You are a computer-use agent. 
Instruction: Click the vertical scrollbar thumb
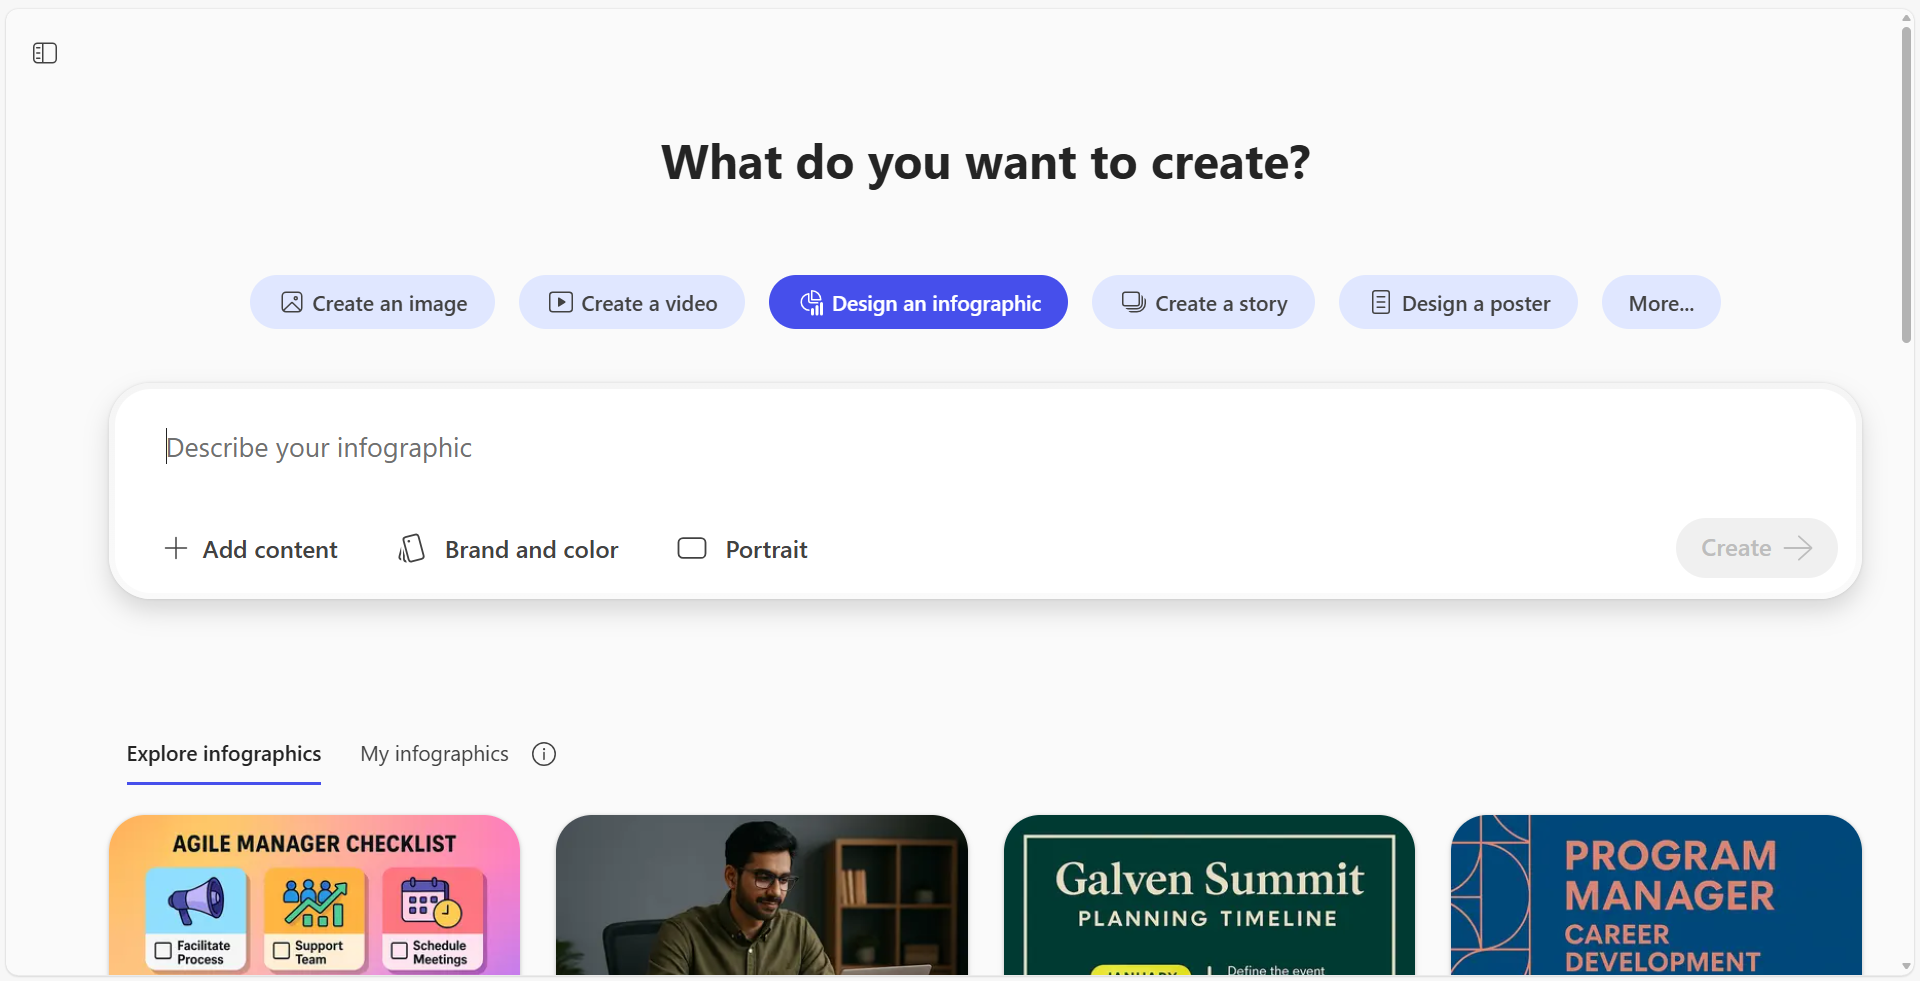coord(1906,185)
